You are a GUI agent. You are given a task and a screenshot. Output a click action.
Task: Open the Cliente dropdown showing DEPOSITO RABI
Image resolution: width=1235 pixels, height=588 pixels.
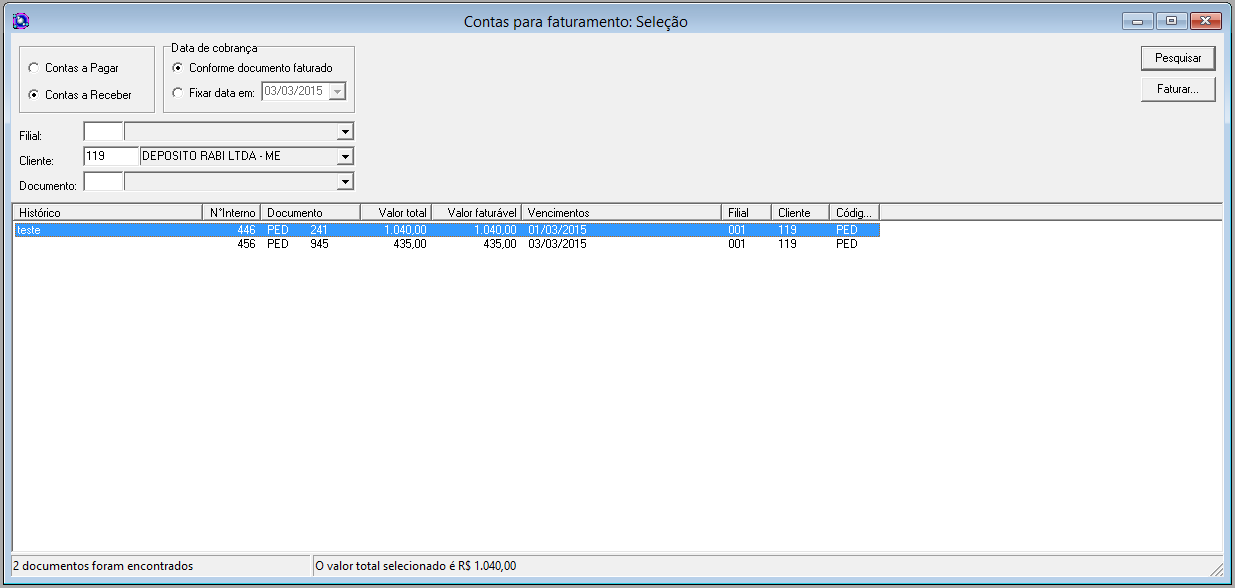[345, 156]
